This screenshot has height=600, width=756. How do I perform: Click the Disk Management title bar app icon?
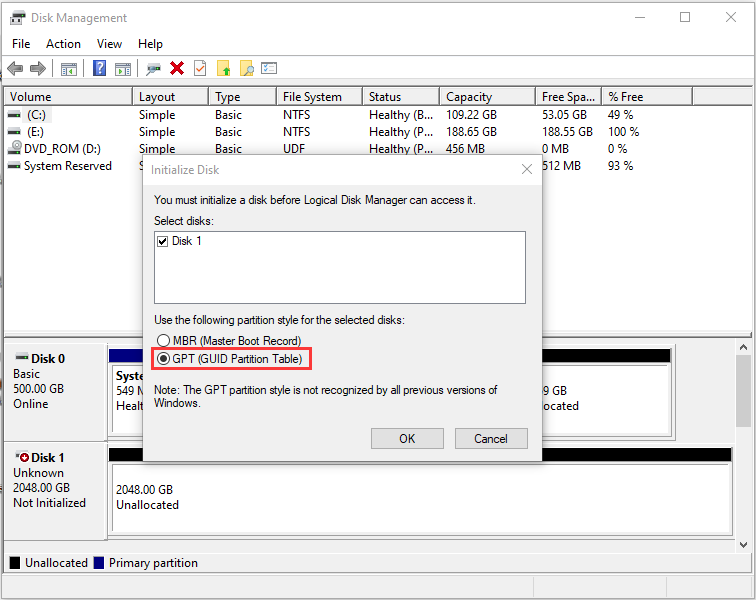[x=17, y=18]
